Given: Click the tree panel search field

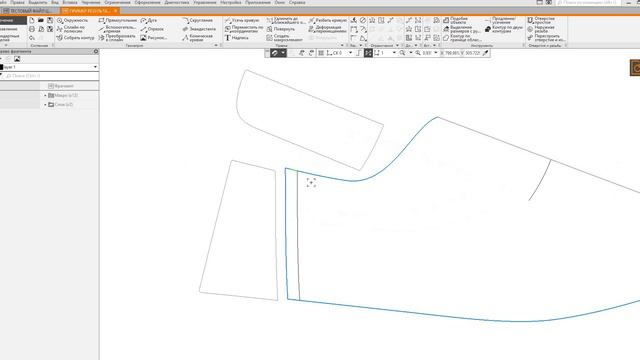Looking at the screenshot, I should (x=51, y=76).
